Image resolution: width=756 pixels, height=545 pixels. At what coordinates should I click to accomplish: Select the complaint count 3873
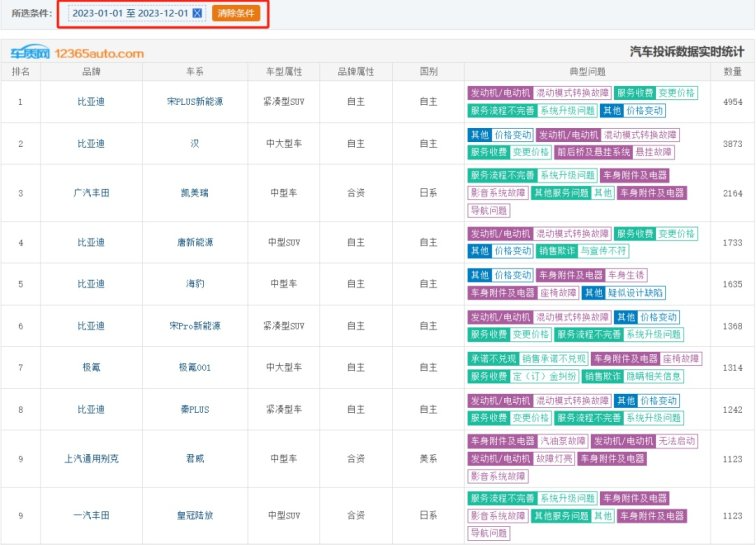[732, 143]
